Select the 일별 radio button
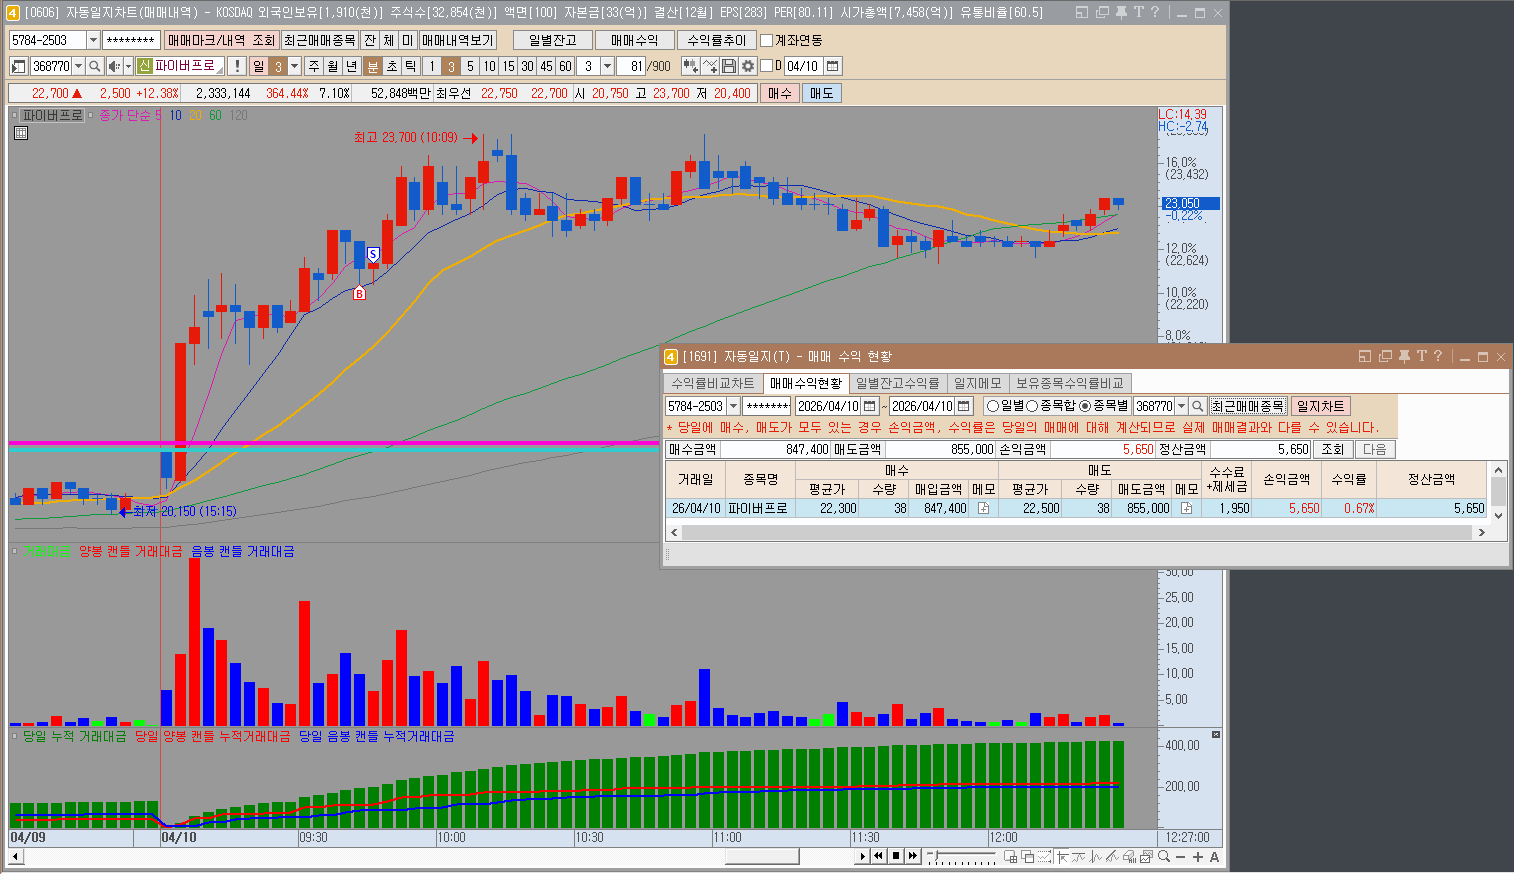This screenshot has width=1514, height=874. coord(993,406)
